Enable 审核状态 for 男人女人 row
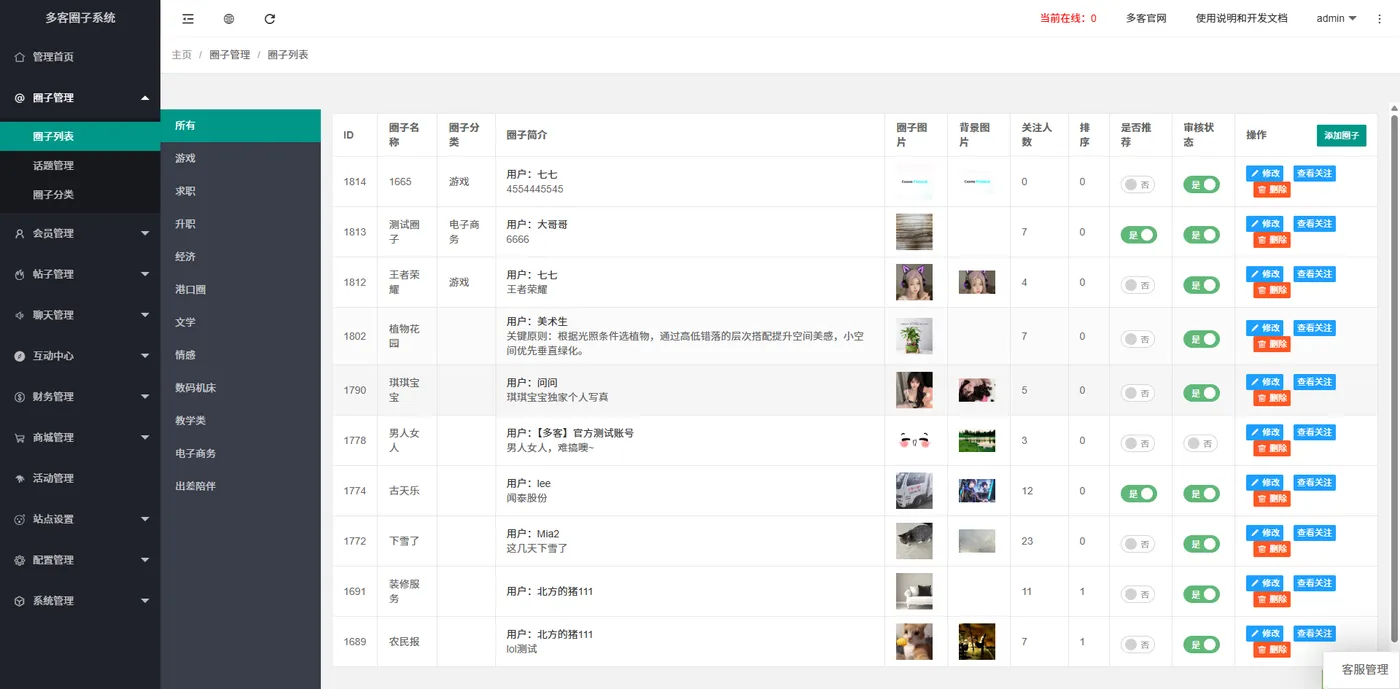 1201,443
